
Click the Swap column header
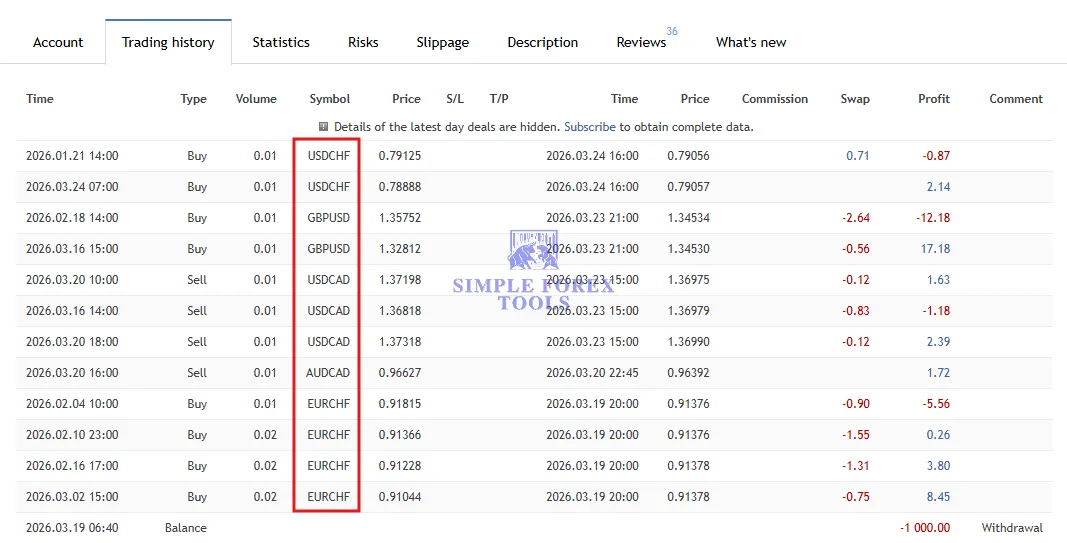click(855, 99)
